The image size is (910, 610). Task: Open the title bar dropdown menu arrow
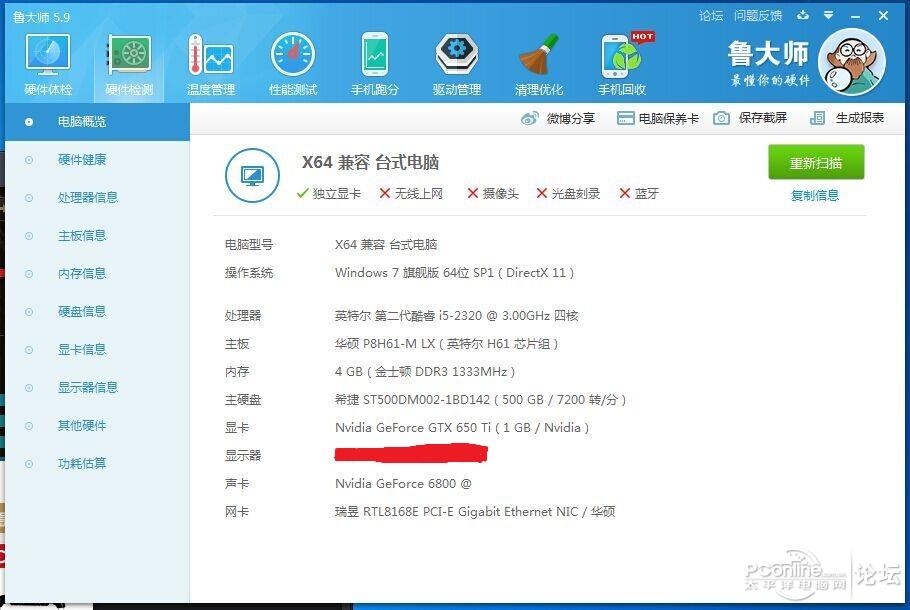(829, 15)
